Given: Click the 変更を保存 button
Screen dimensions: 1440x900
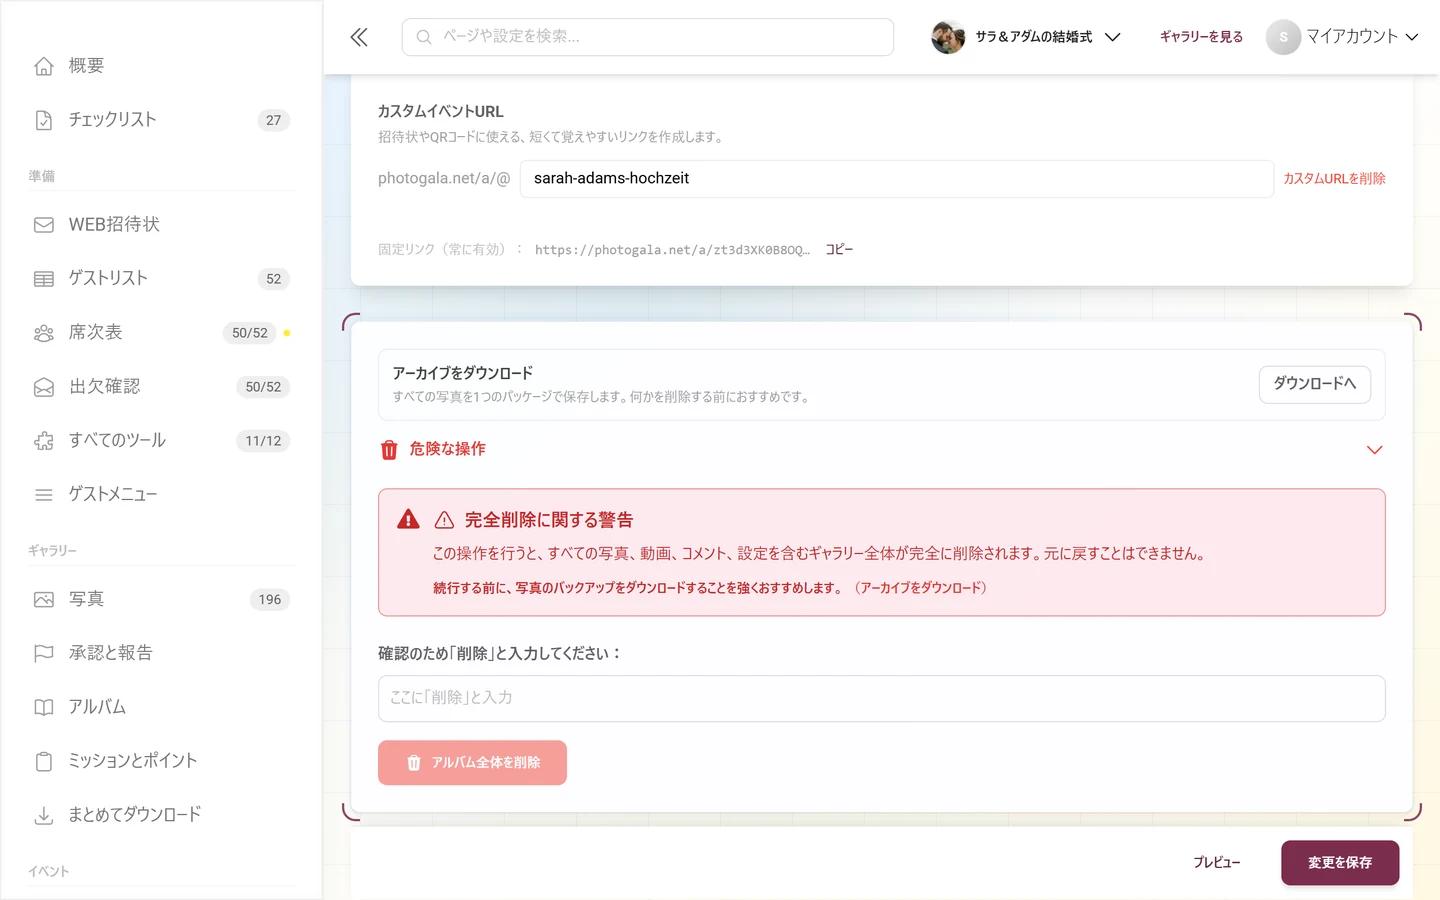Looking at the screenshot, I should click(x=1340, y=863).
